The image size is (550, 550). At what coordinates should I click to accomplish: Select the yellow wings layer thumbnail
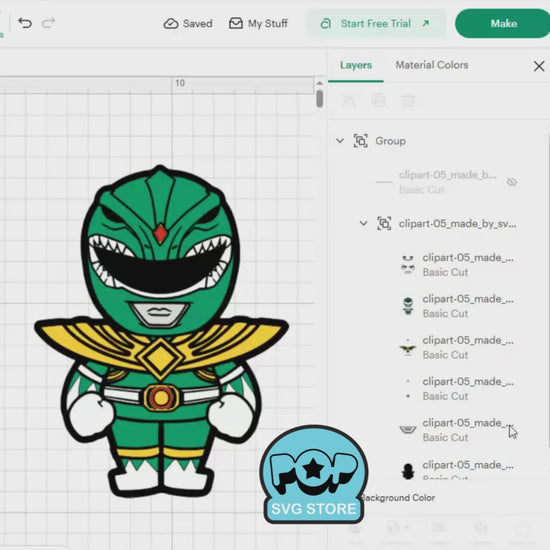pos(408,347)
